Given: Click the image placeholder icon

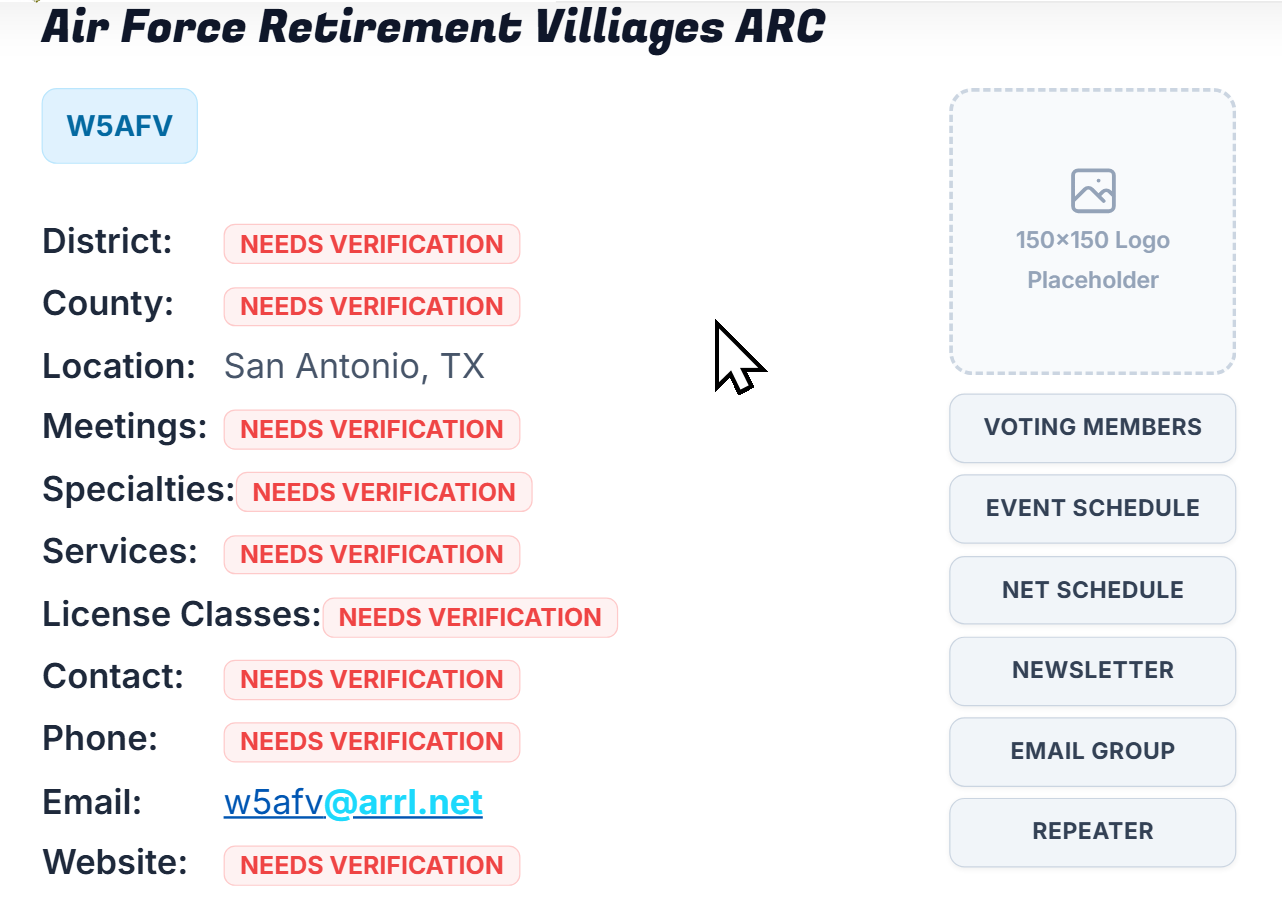Looking at the screenshot, I should [1093, 191].
